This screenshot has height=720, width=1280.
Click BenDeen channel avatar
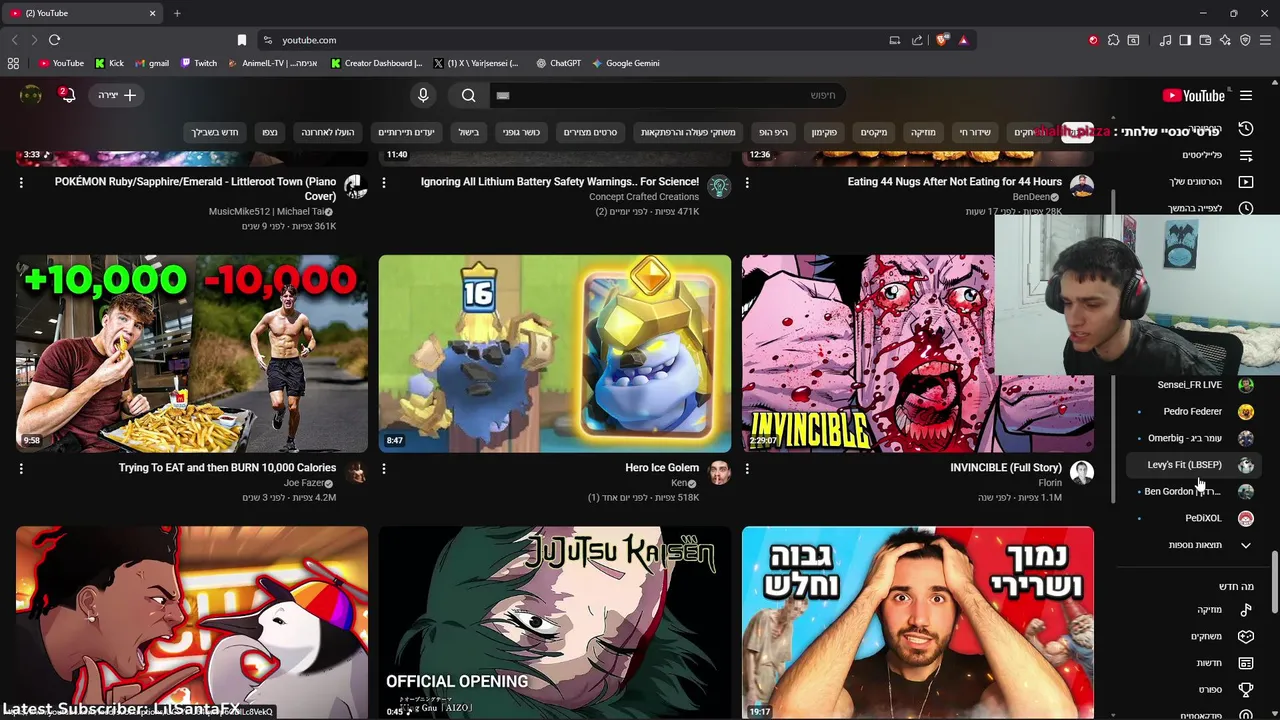point(1082,186)
